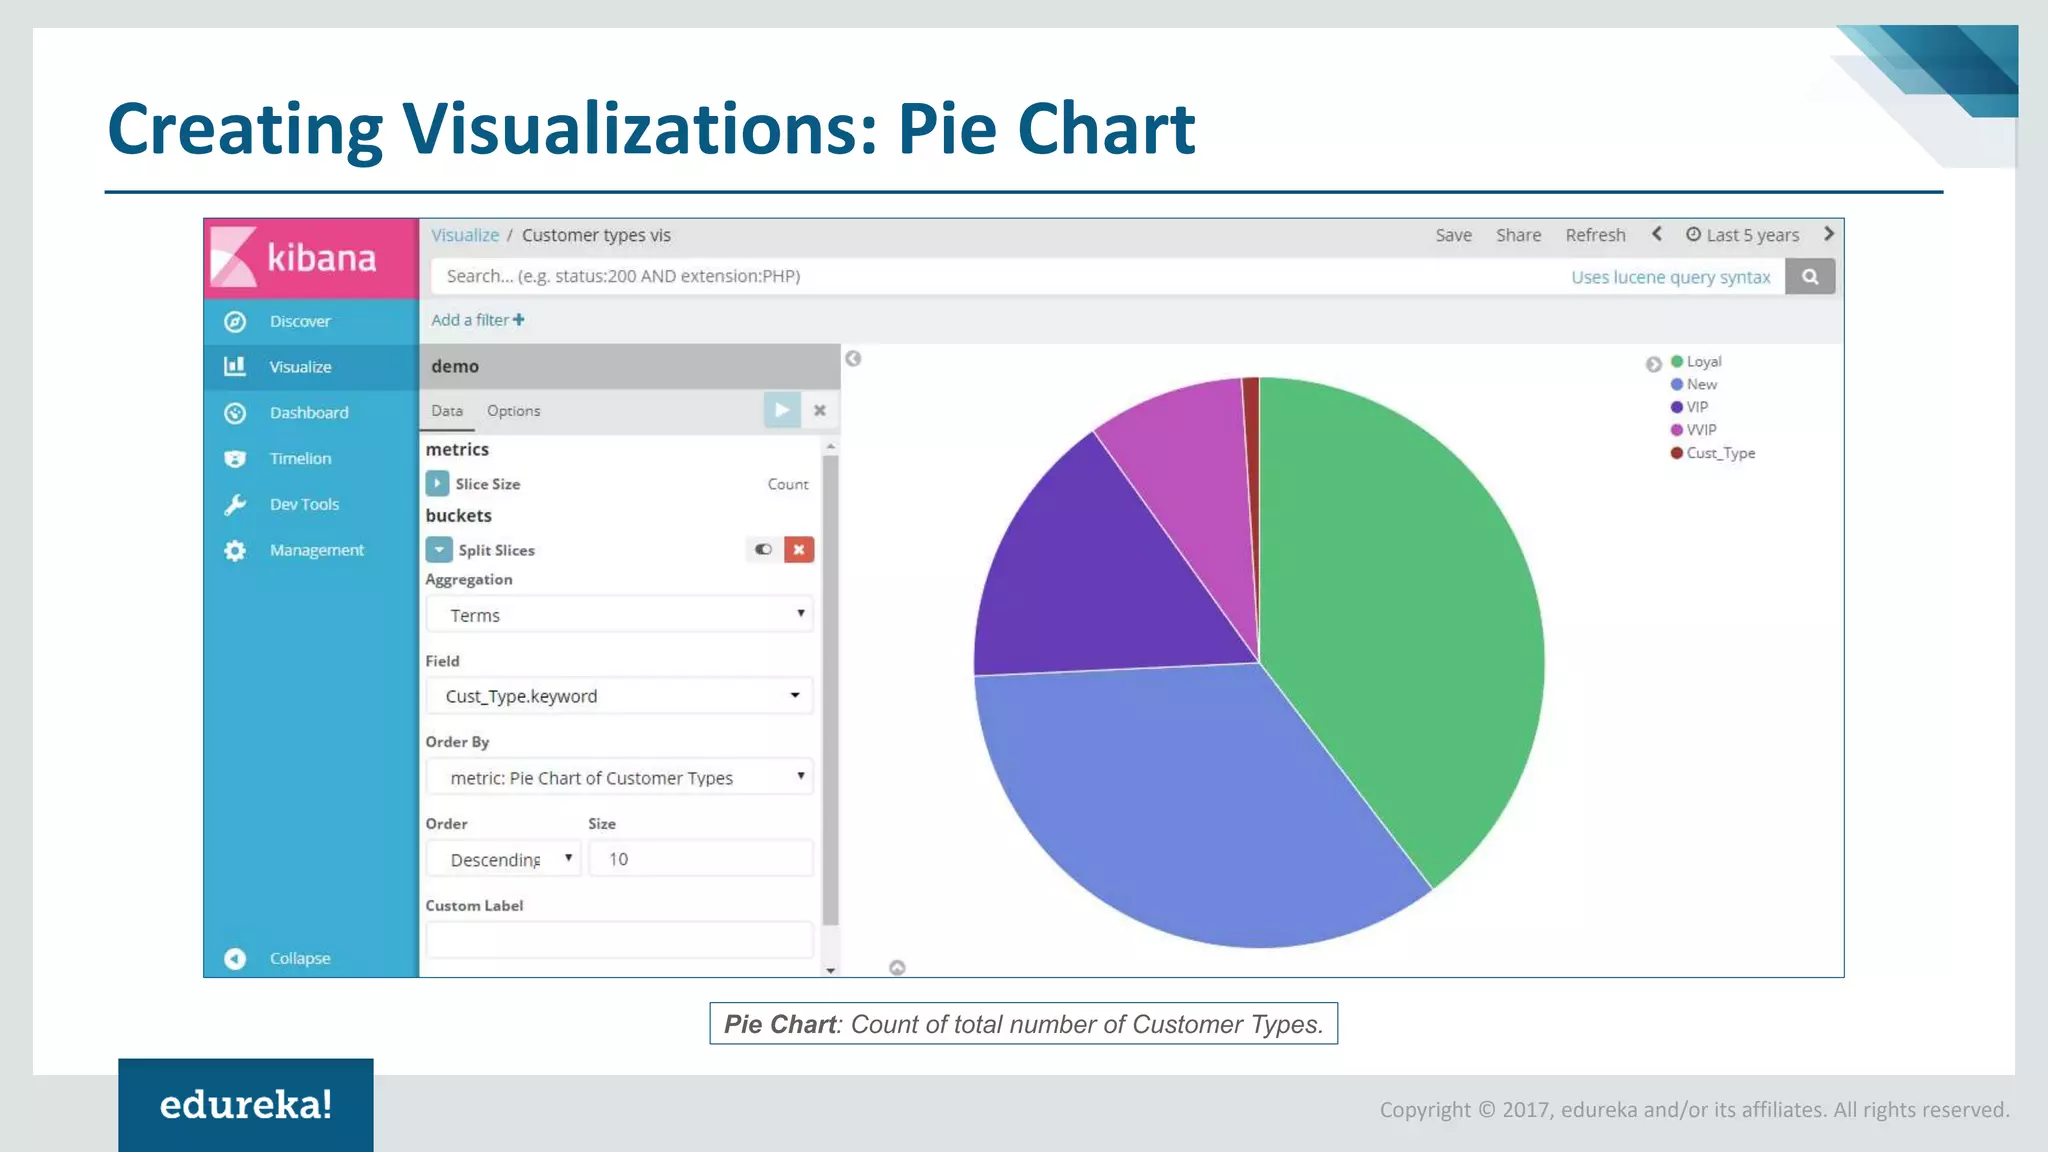2048x1152 pixels.
Task: Click the Loyal legend color dot
Action: click(1677, 361)
